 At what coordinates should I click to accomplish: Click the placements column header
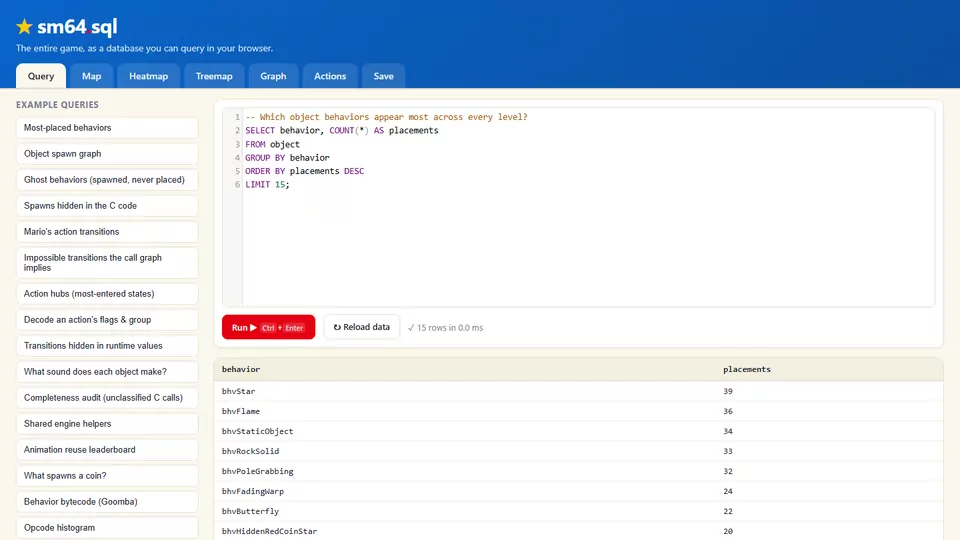coord(747,369)
